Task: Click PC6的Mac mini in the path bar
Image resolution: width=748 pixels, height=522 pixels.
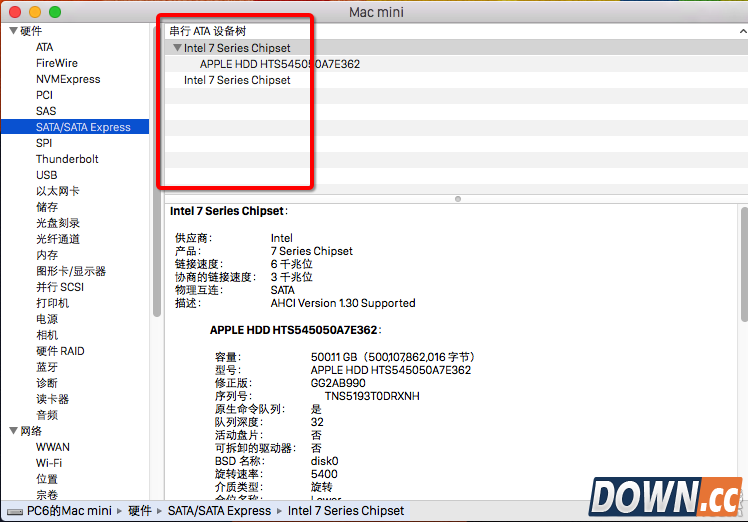Action: tap(69, 511)
